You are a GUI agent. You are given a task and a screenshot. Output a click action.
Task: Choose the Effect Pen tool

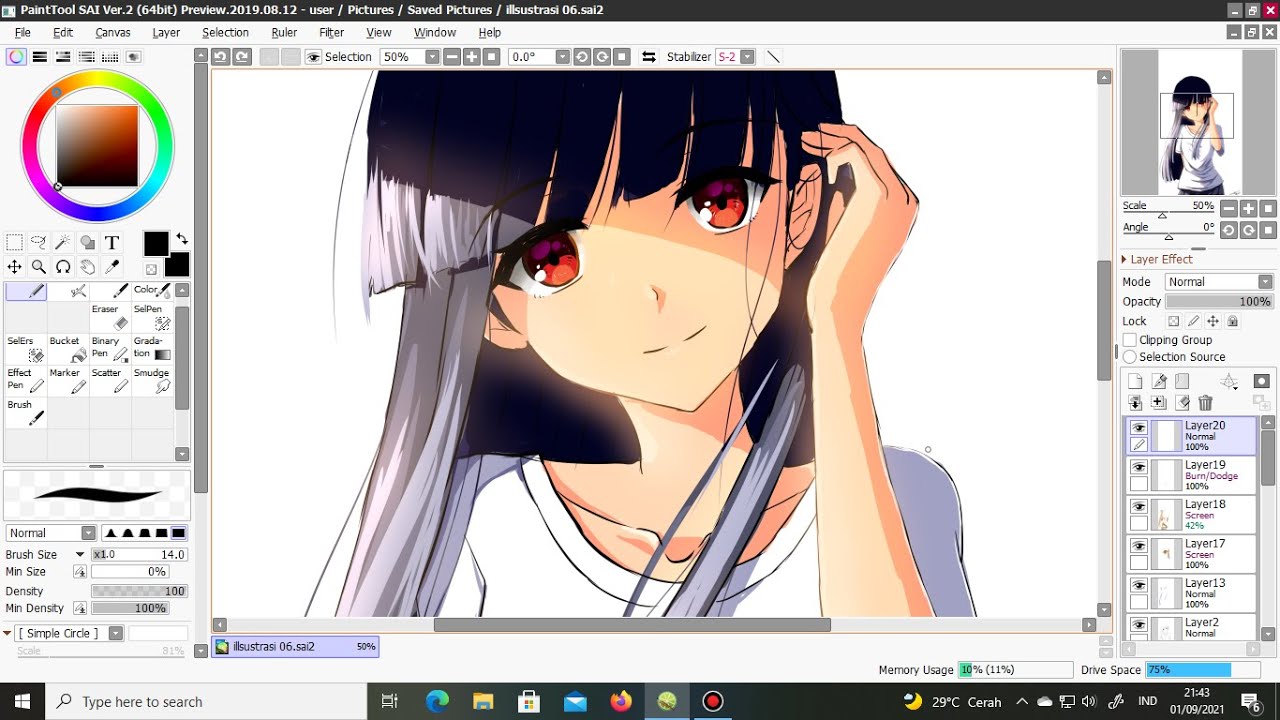pos(26,381)
